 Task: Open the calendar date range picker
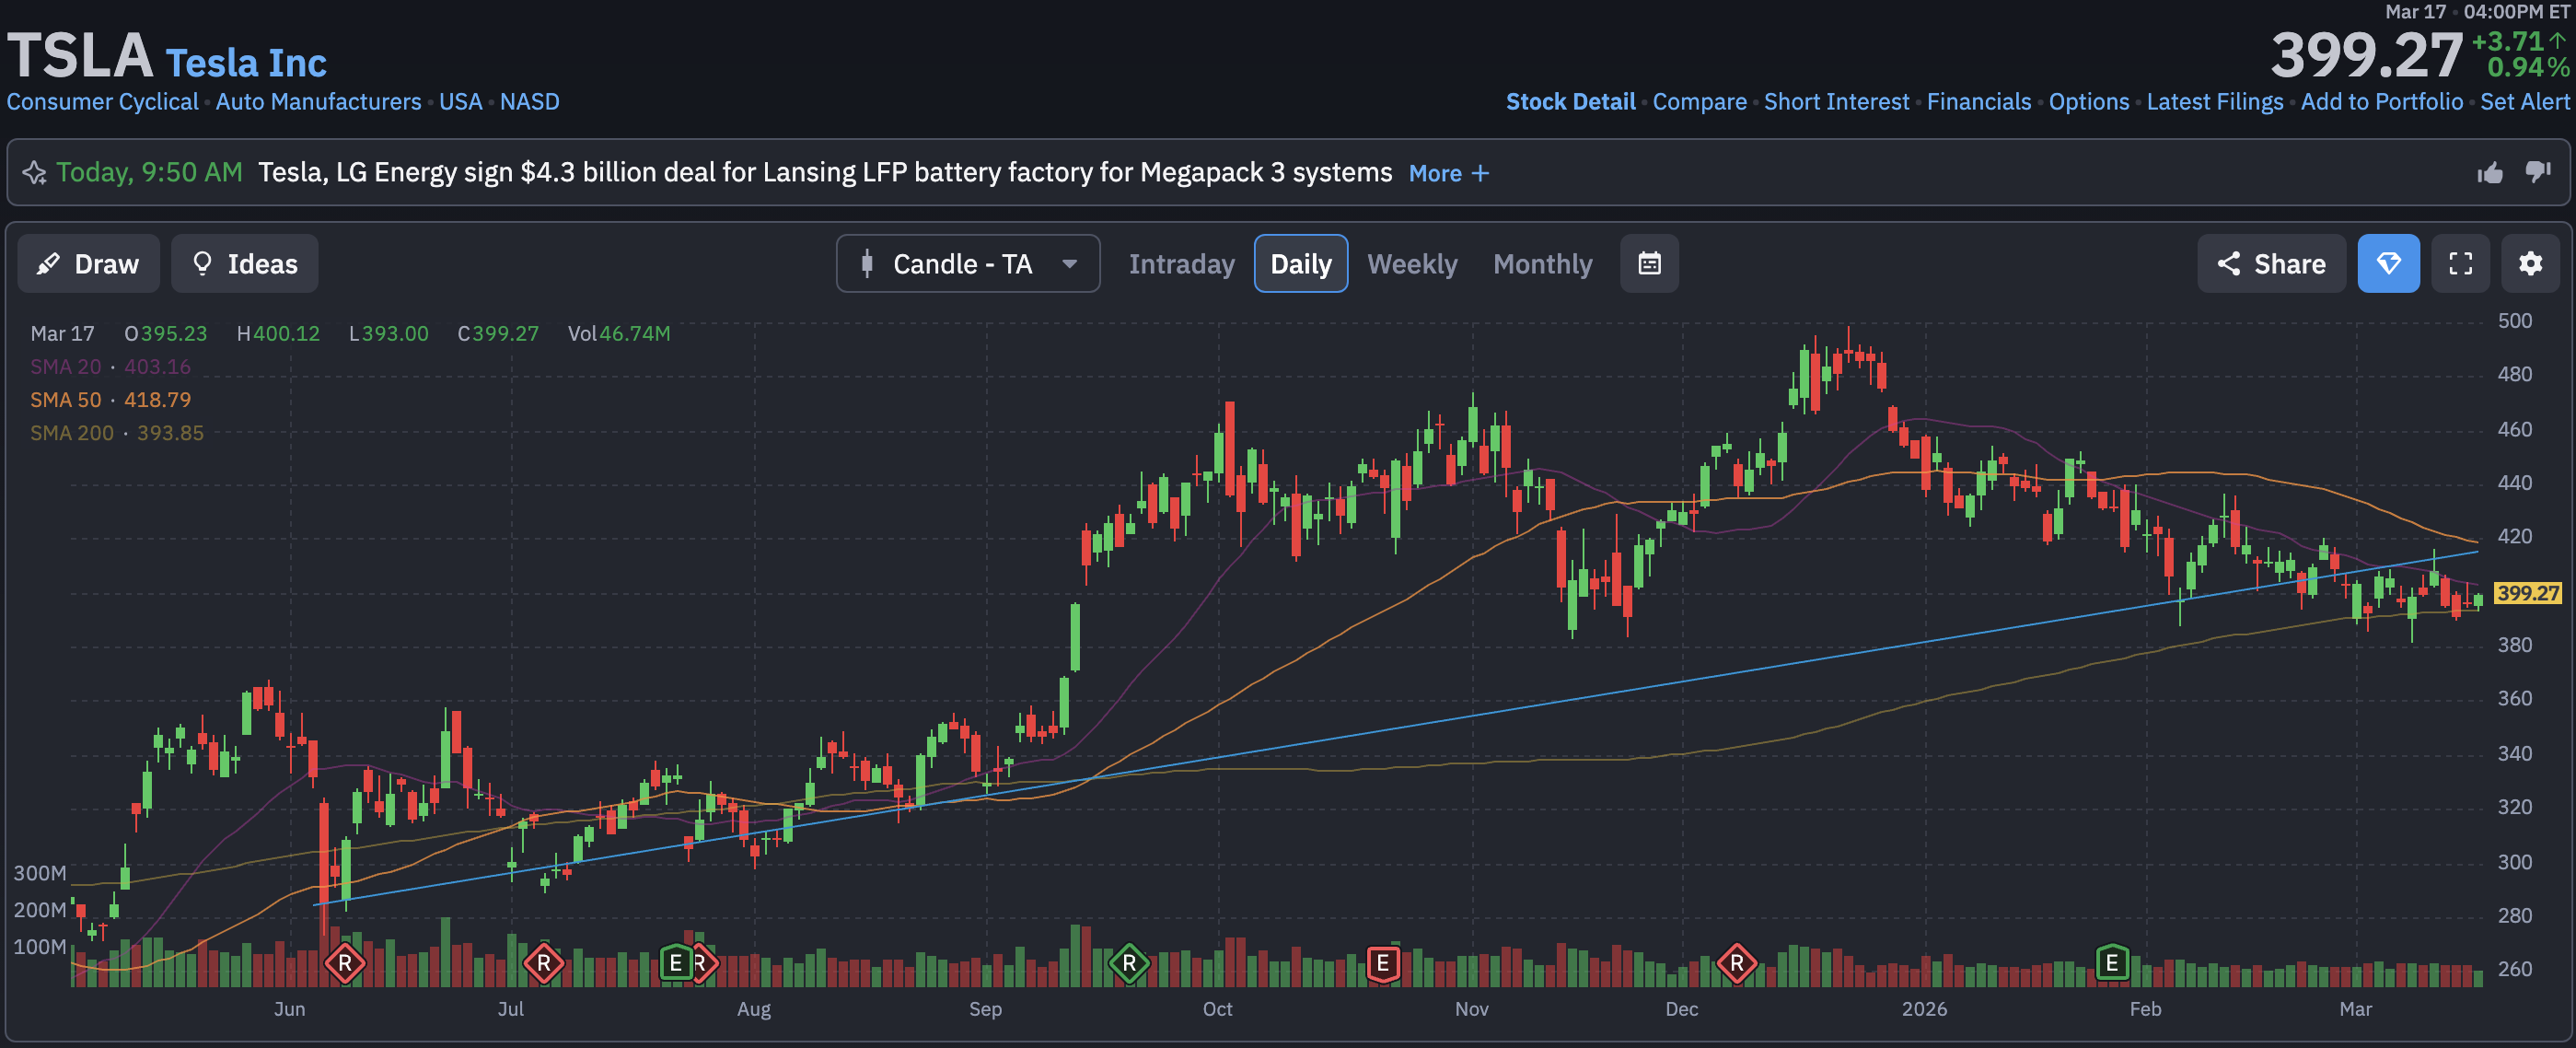pos(1648,264)
